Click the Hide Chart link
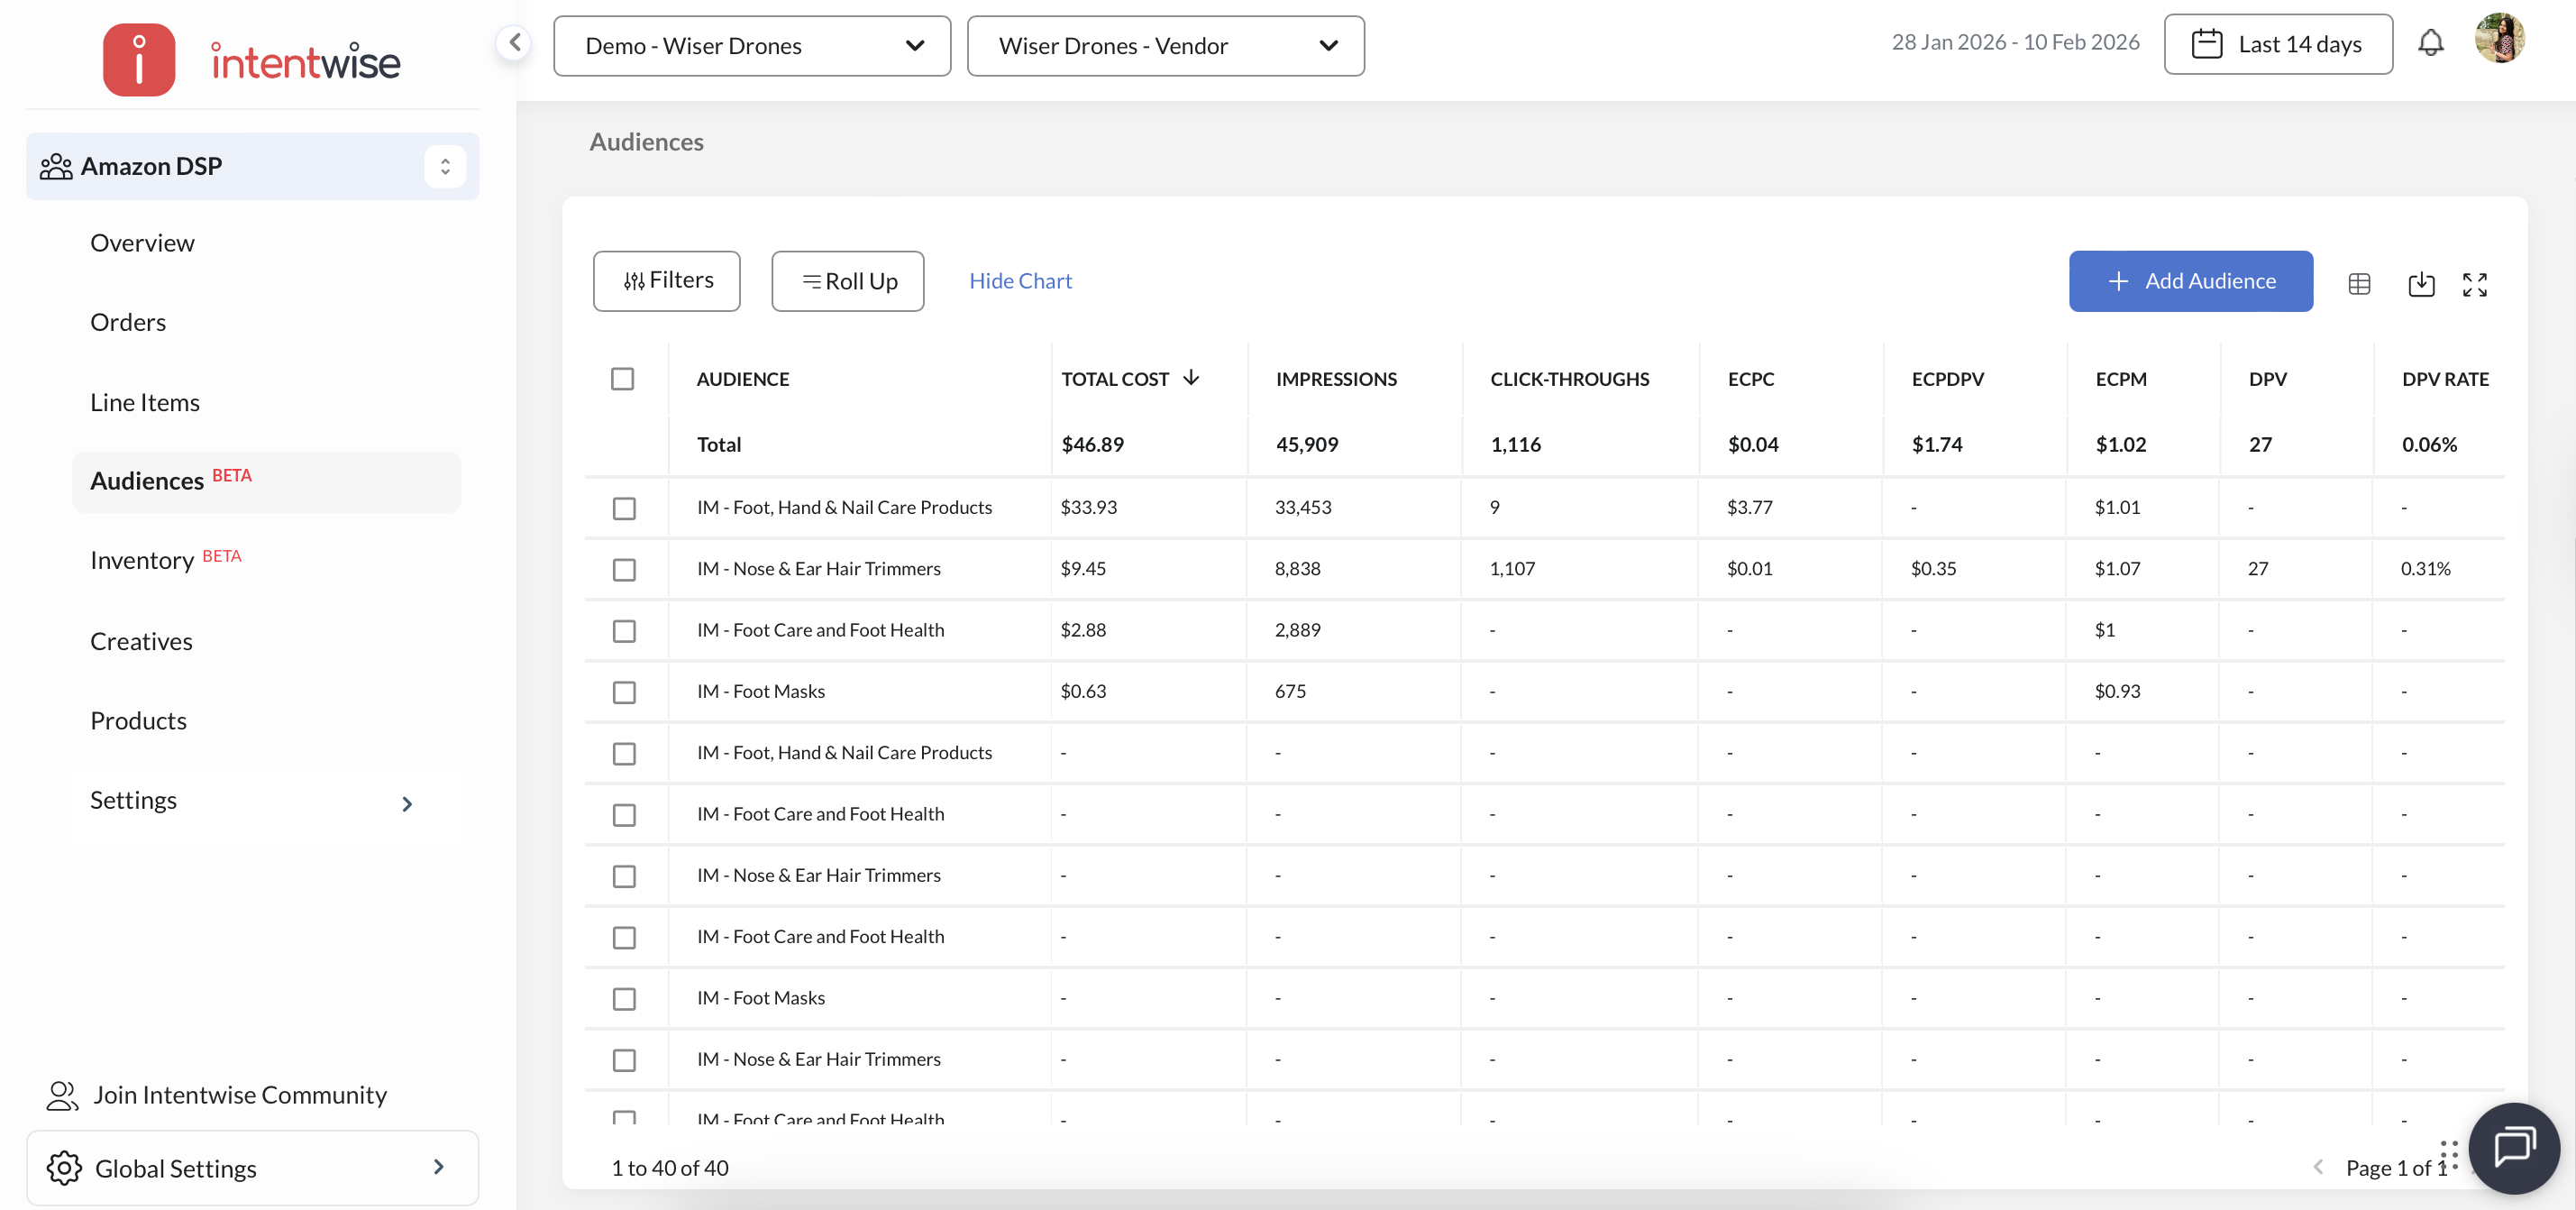 1020,281
